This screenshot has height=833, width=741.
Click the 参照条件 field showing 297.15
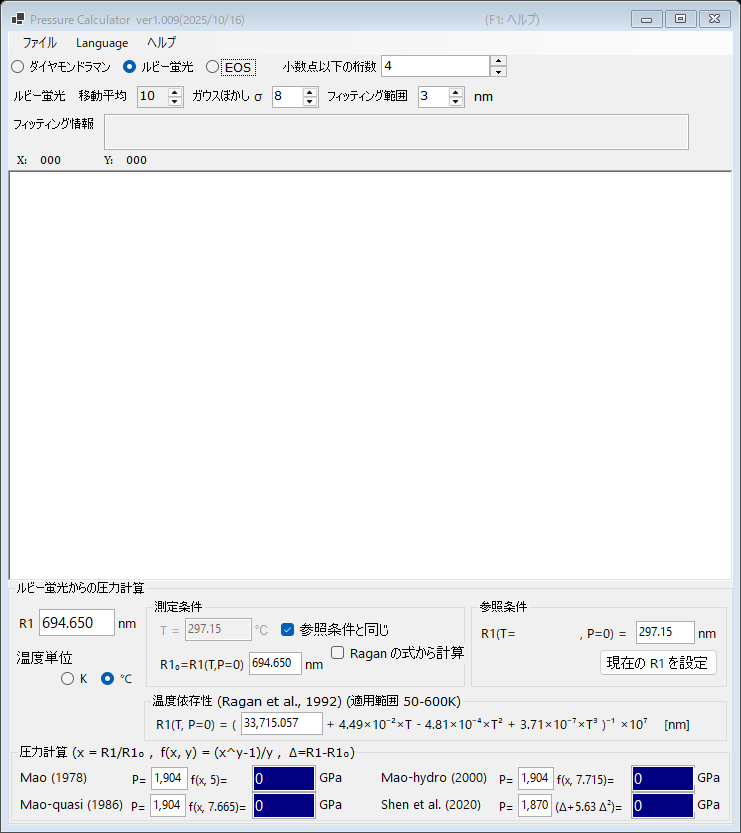click(x=665, y=633)
